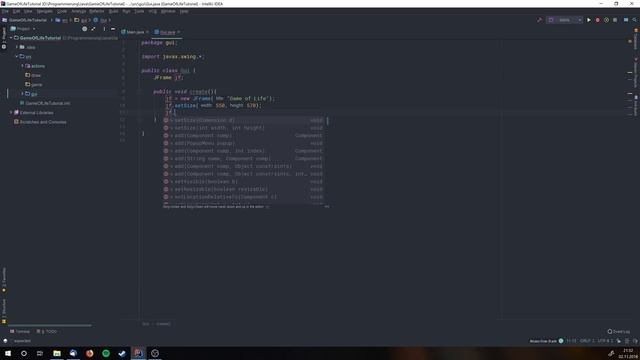Click the Locate/scroll-from-source target icon in Project panel
The width and height of the screenshot is (640, 360).
tap(84, 29)
